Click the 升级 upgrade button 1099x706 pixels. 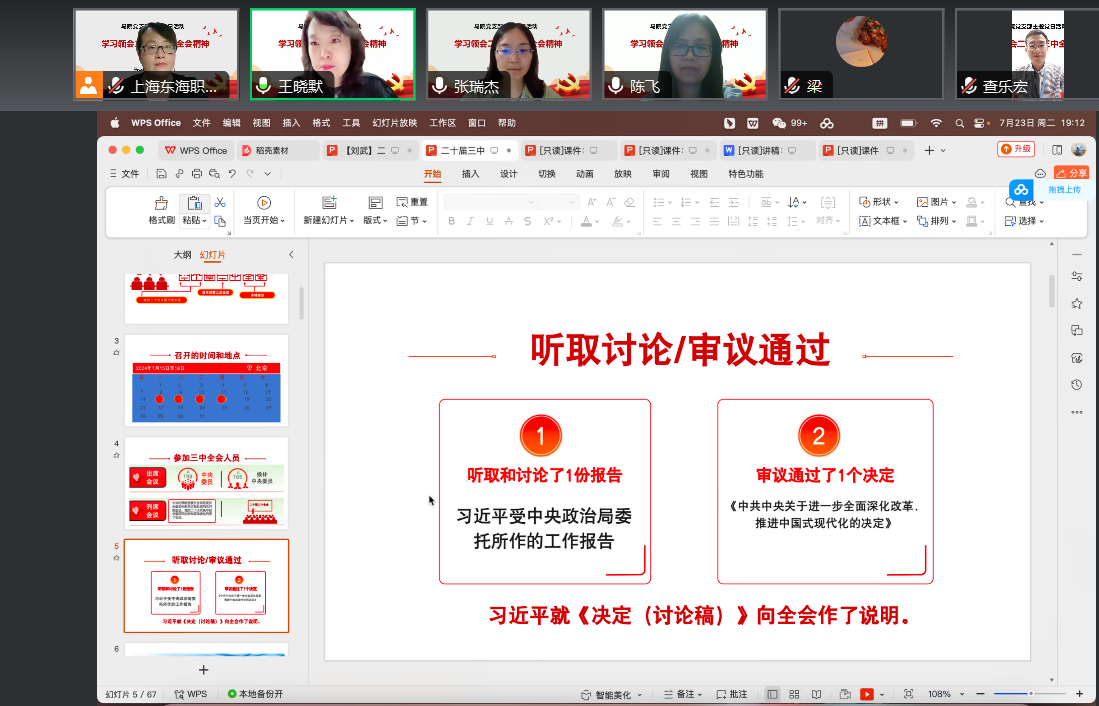pos(1016,149)
